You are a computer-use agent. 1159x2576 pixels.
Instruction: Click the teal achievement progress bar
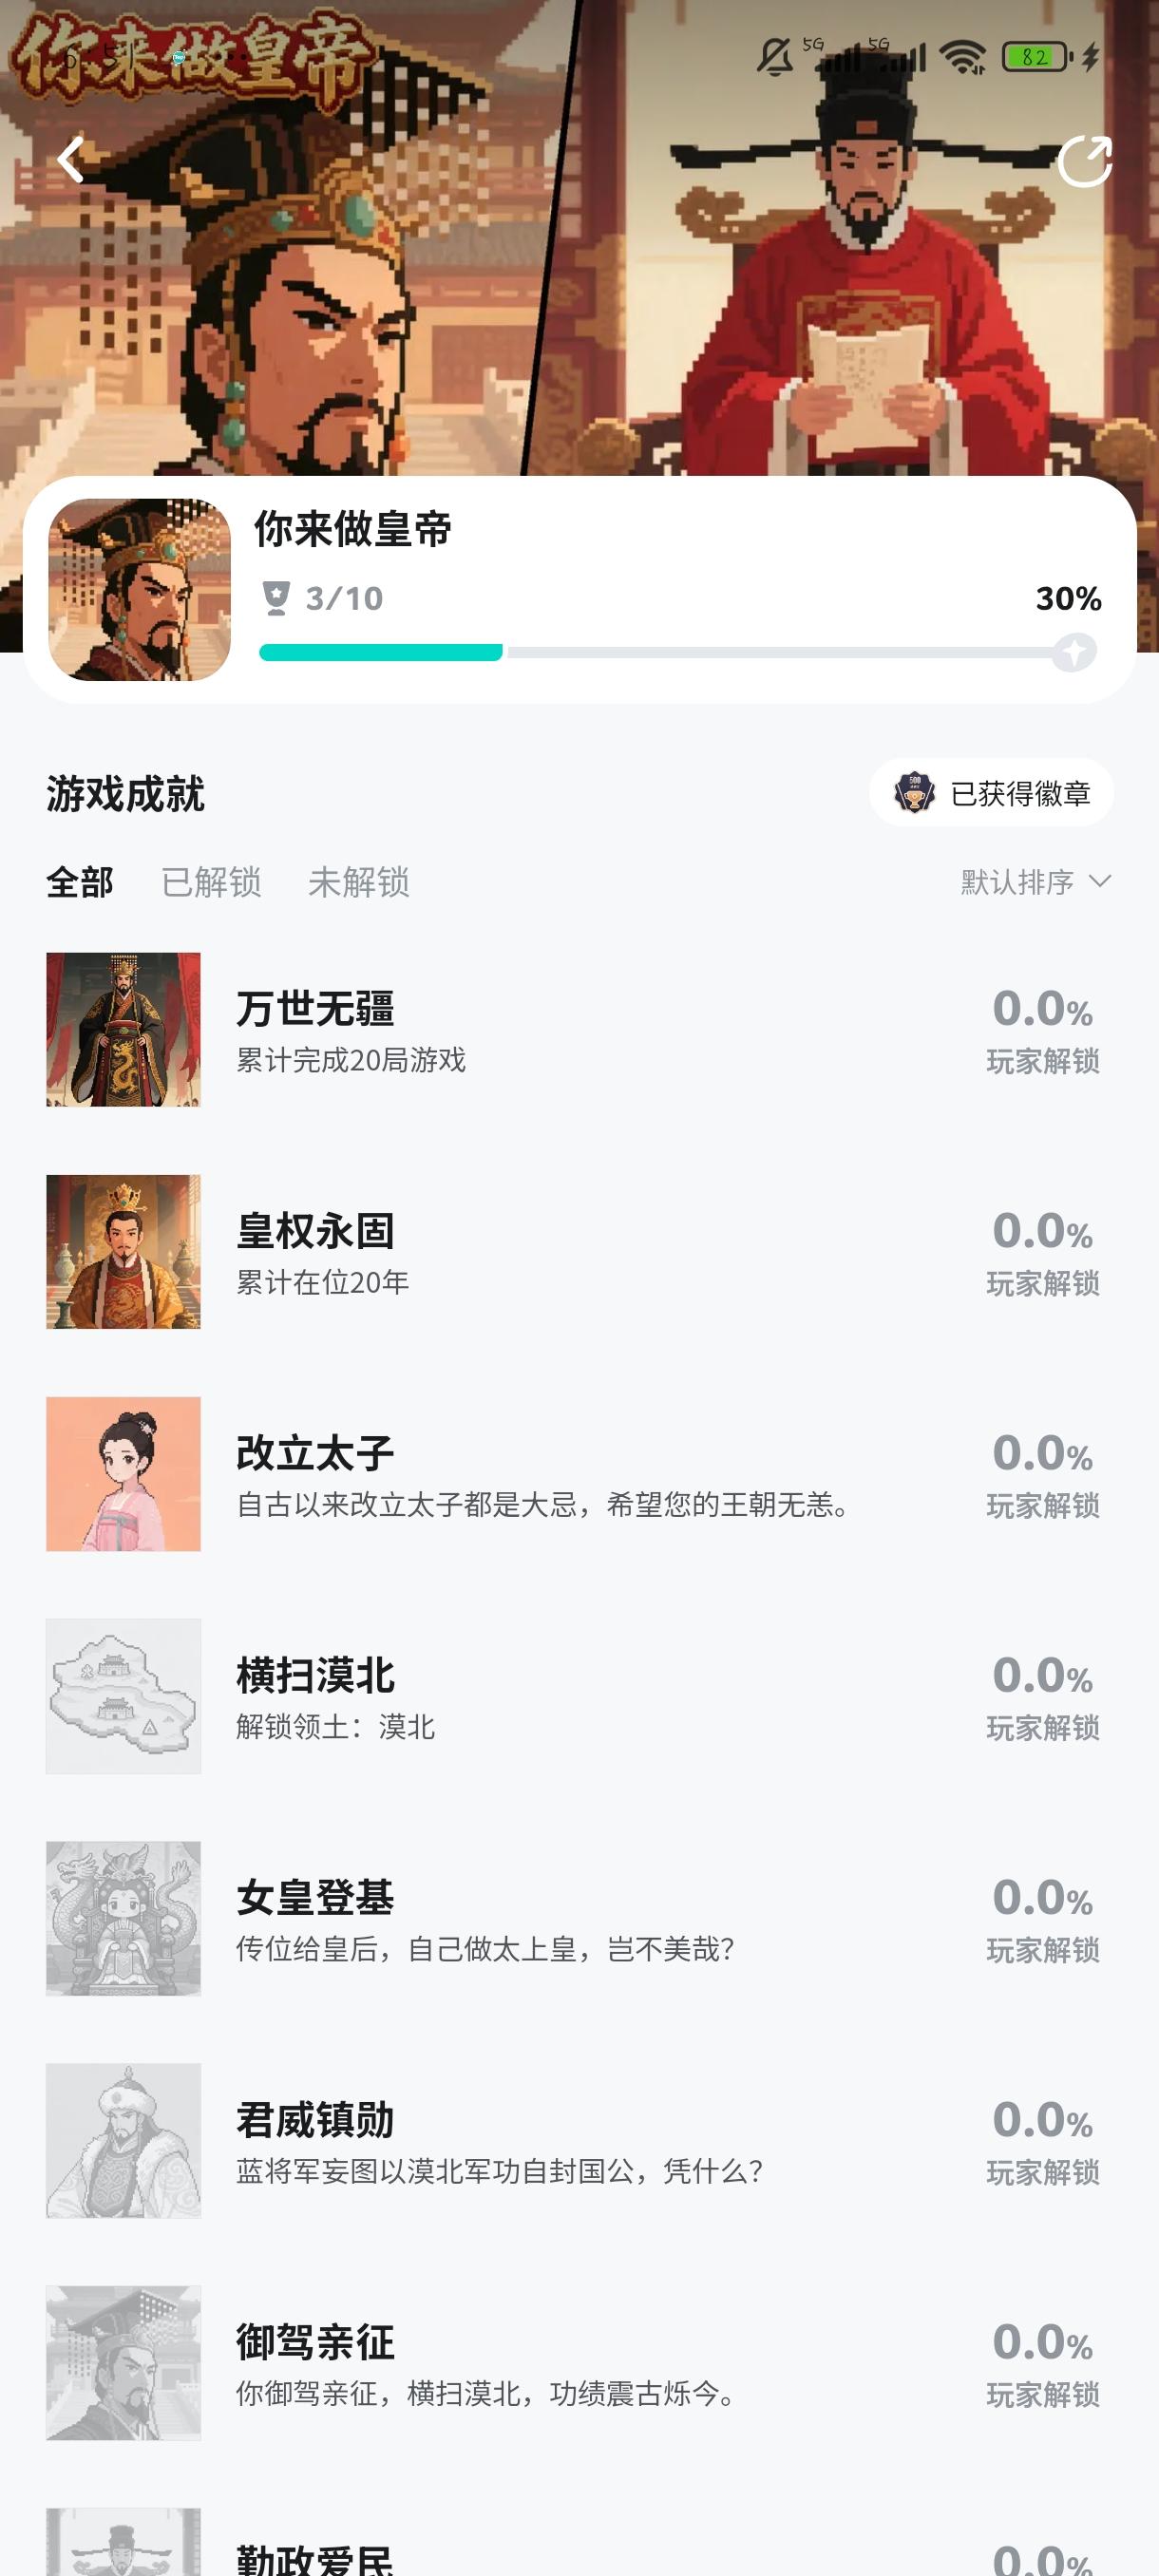(380, 652)
